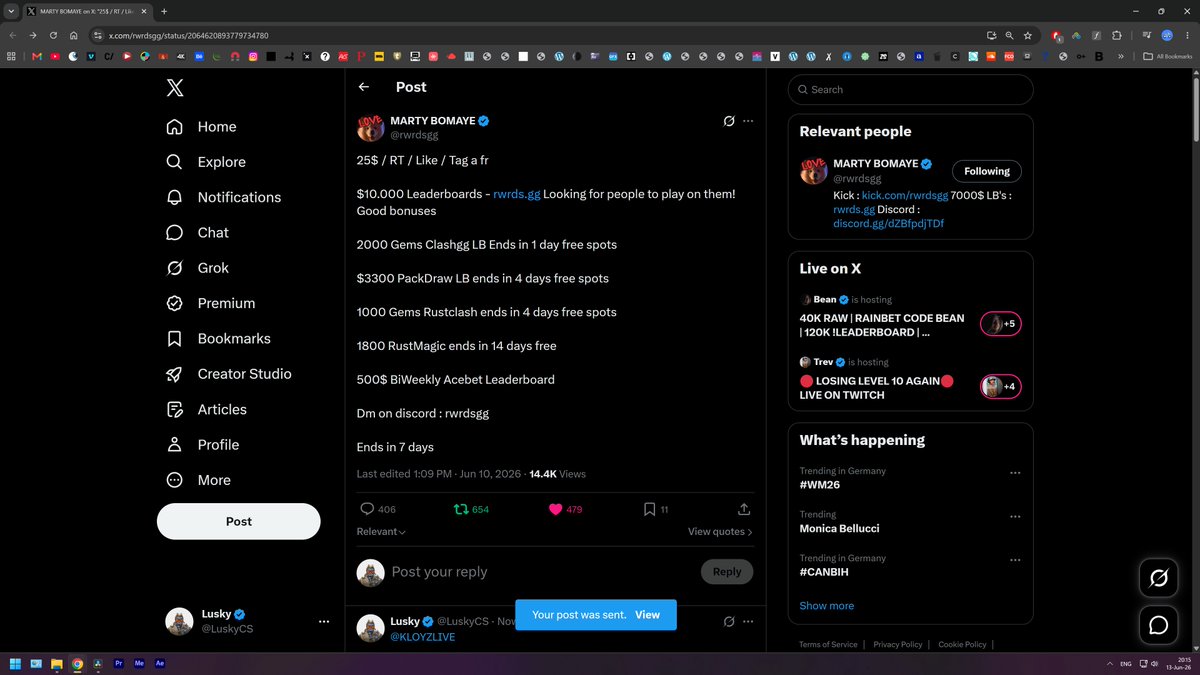The image size is (1200, 675).
Task: Open the Home page from the sidebar
Action: point(201,127)
